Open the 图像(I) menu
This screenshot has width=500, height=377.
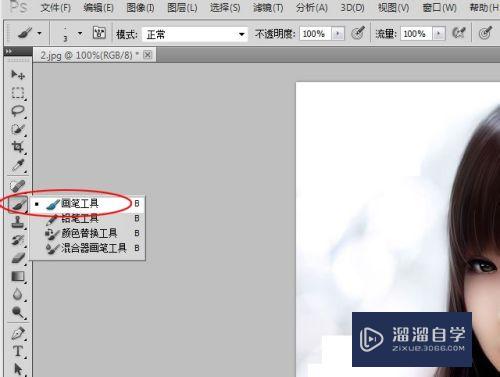click(140, 8)
